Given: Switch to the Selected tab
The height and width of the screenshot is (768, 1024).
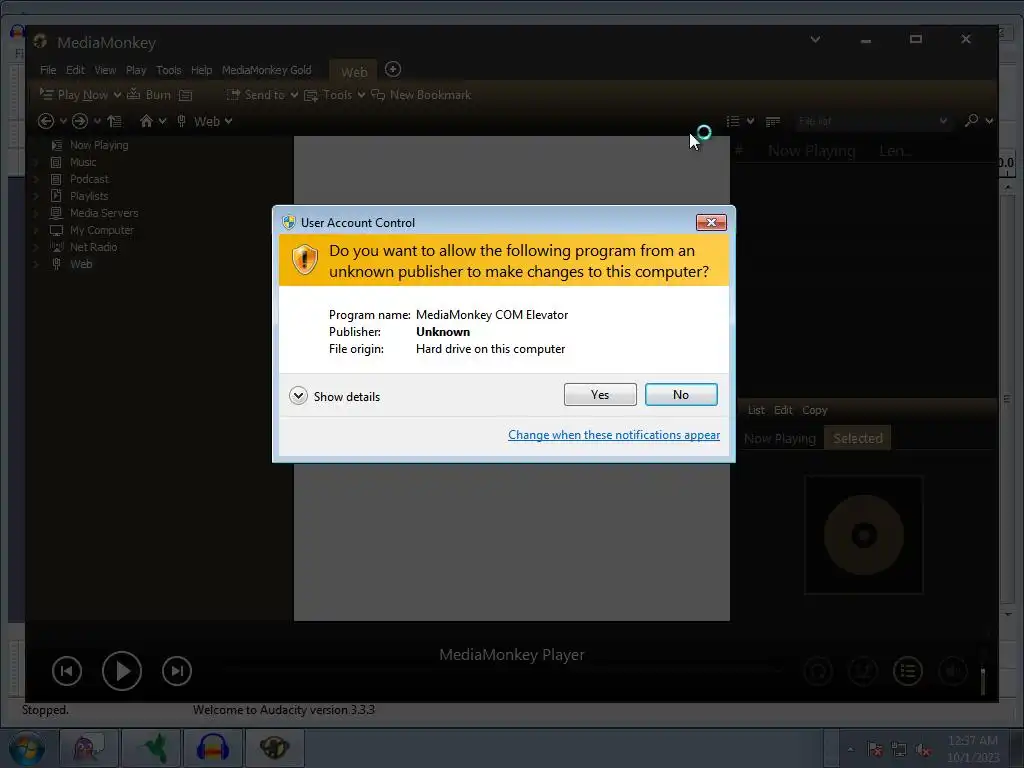Looking at the screenshot, I should tap(857, 438).
